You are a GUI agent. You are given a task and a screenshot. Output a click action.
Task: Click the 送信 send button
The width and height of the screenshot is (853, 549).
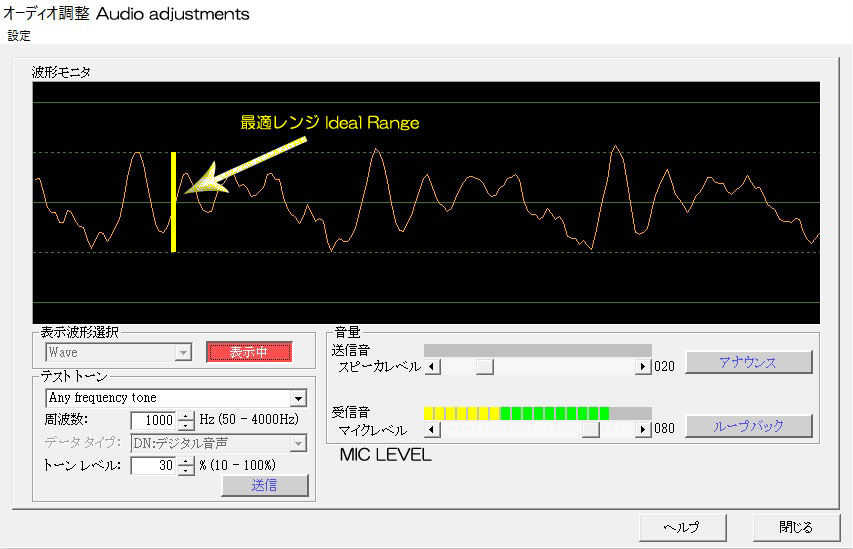265,485
